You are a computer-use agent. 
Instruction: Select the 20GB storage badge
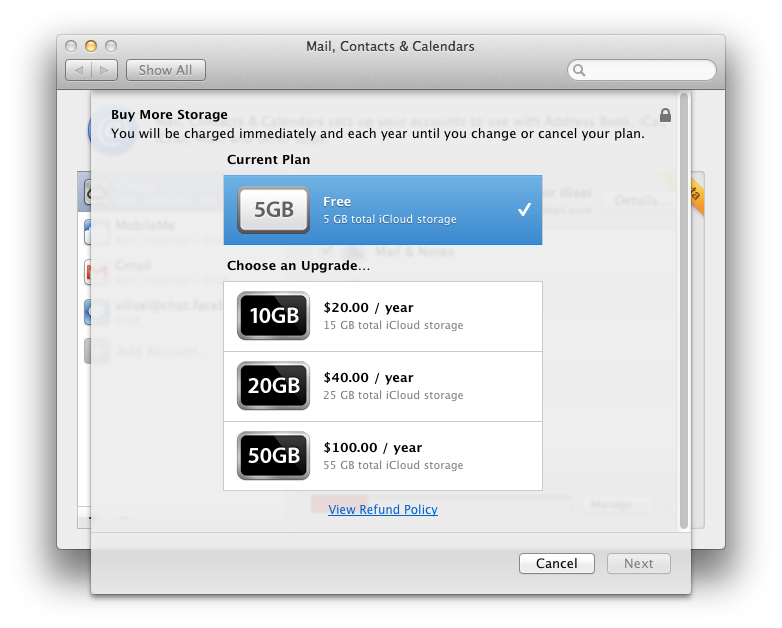[273, 386]
